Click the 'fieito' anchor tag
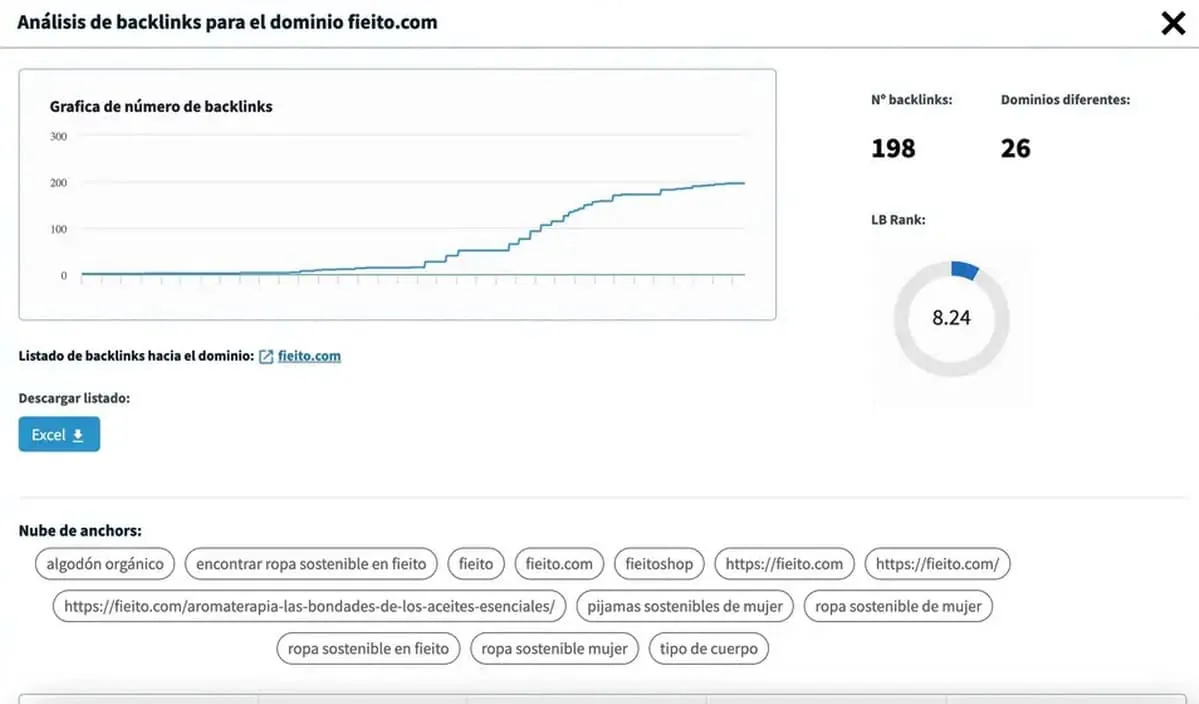Image resolution: width=1199 pixels, height=704 pixels. coord(476,564)
